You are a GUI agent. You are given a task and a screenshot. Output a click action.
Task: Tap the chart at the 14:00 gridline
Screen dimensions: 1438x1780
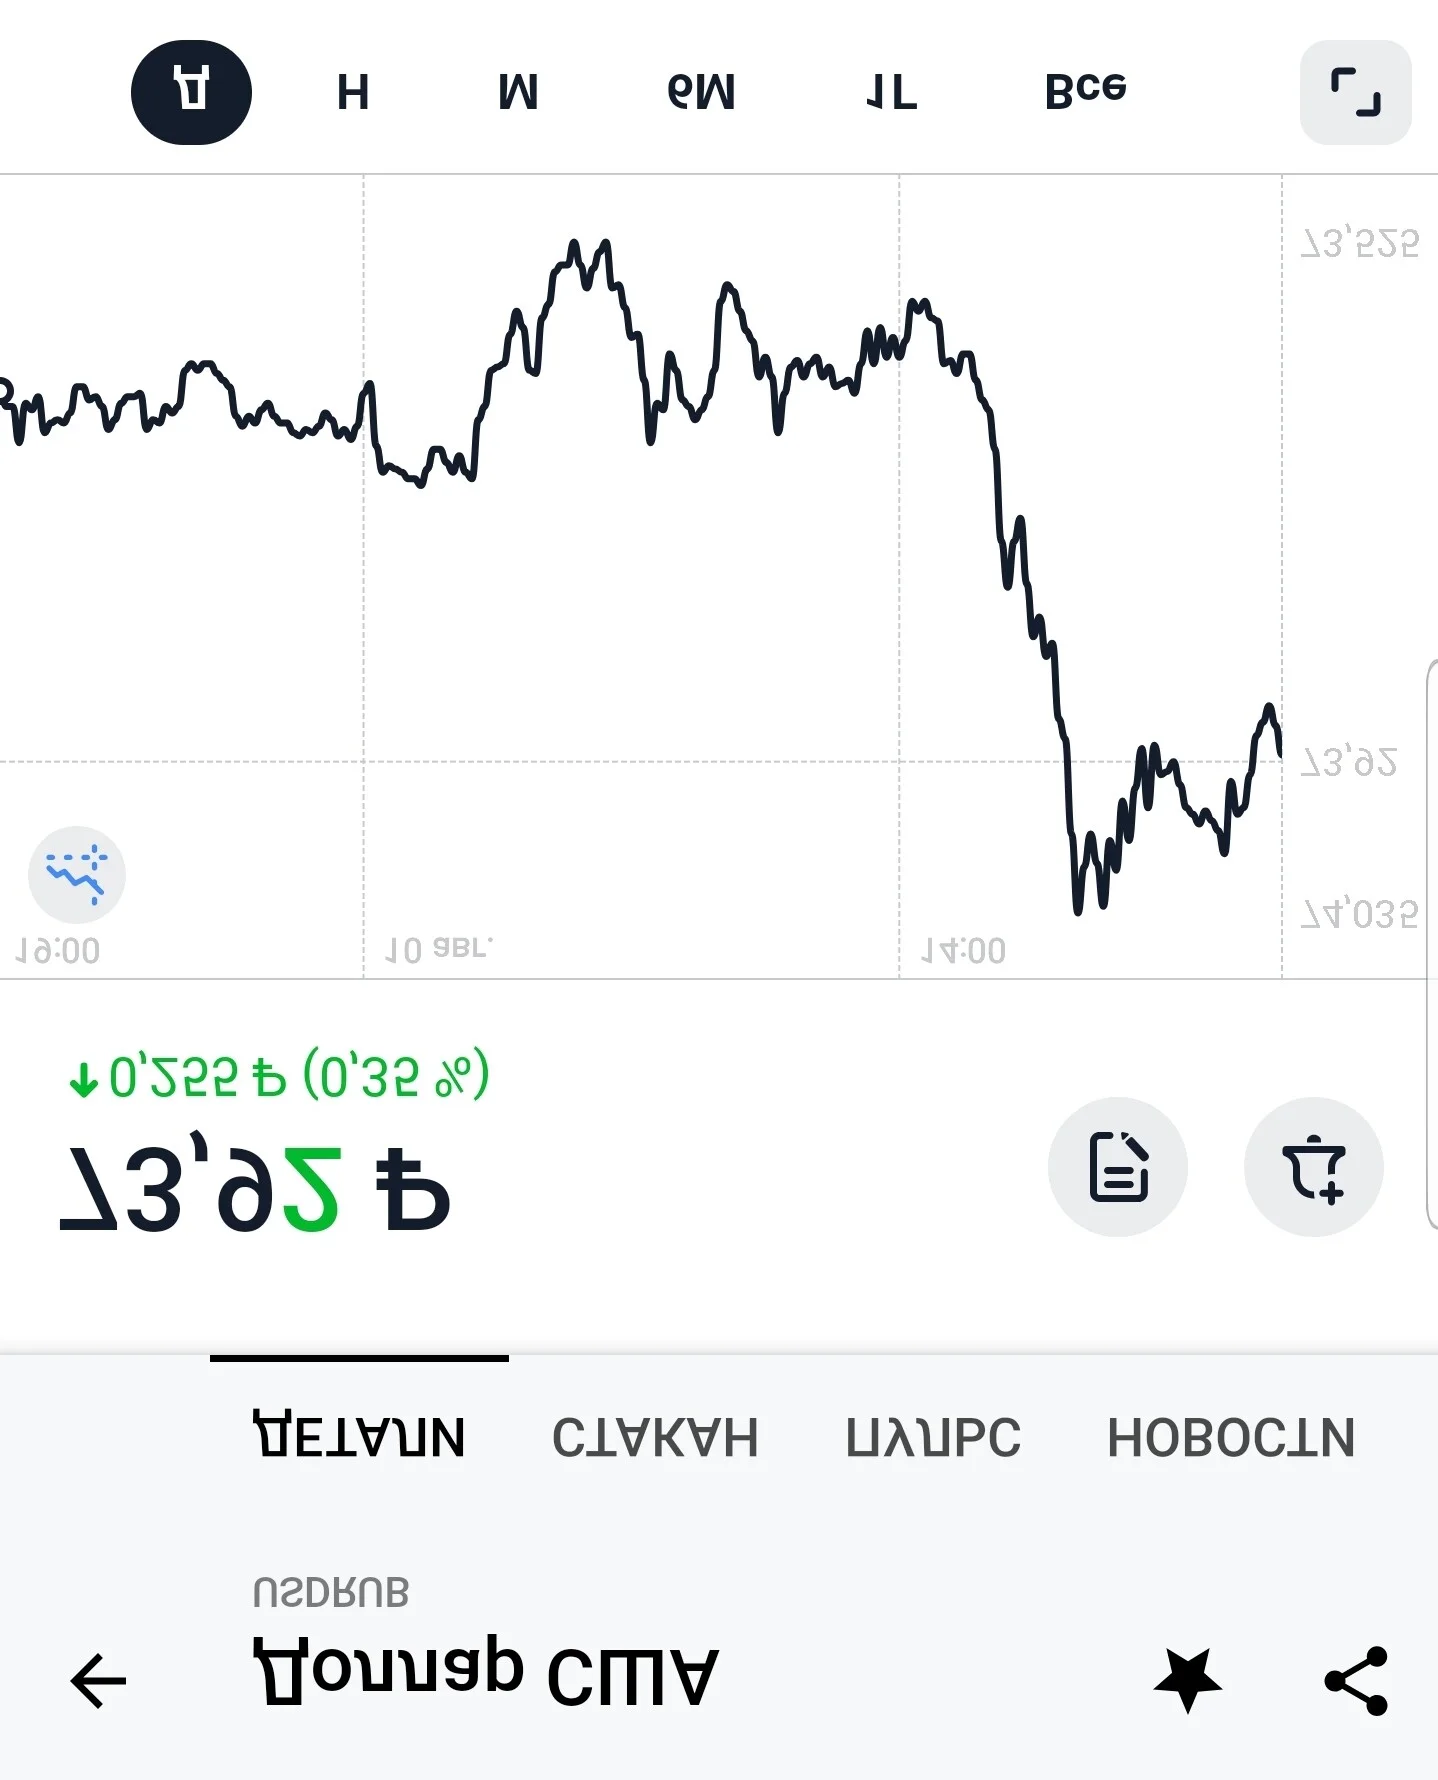point(899,575)
